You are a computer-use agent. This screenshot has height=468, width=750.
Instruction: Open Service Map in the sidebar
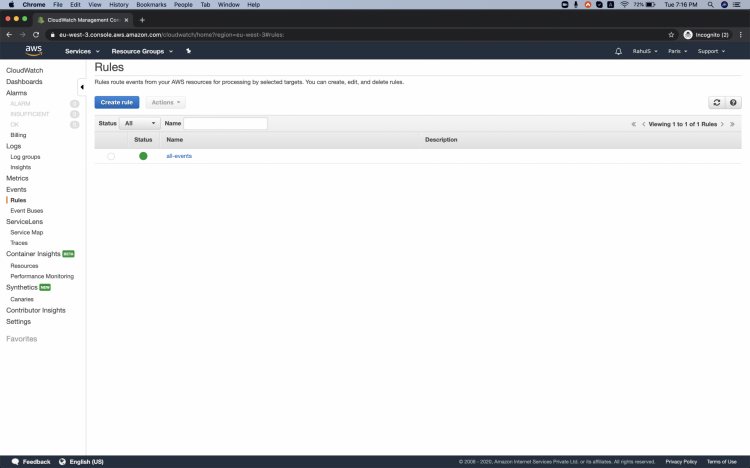pyautogui.click(x=27, y=232)
